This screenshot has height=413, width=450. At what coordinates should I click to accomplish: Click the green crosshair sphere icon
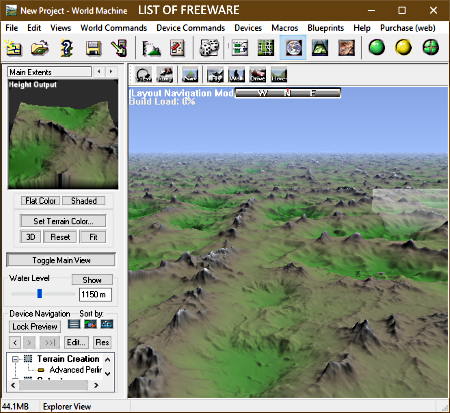[430, 48]
